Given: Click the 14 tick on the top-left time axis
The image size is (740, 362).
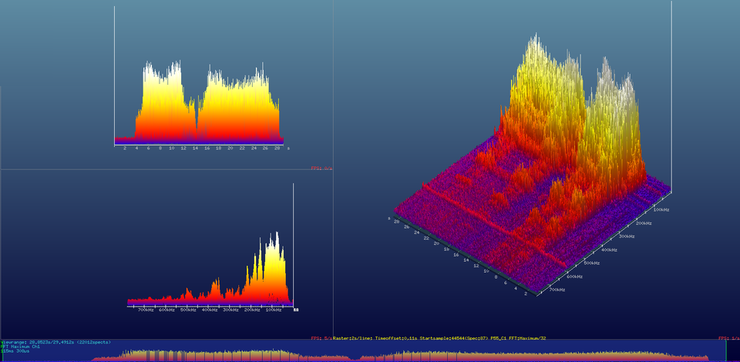Looking at the screenshot, I should click(195, 148).
